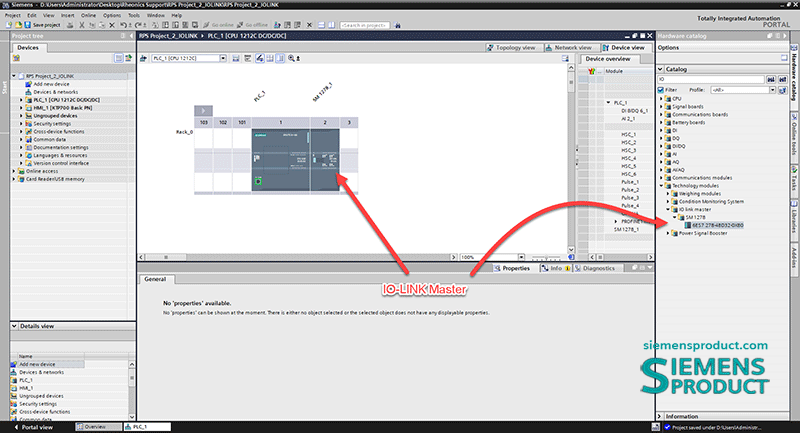Collapse the Catalog section chevron

pyautogui.click(x=660, y=69)
